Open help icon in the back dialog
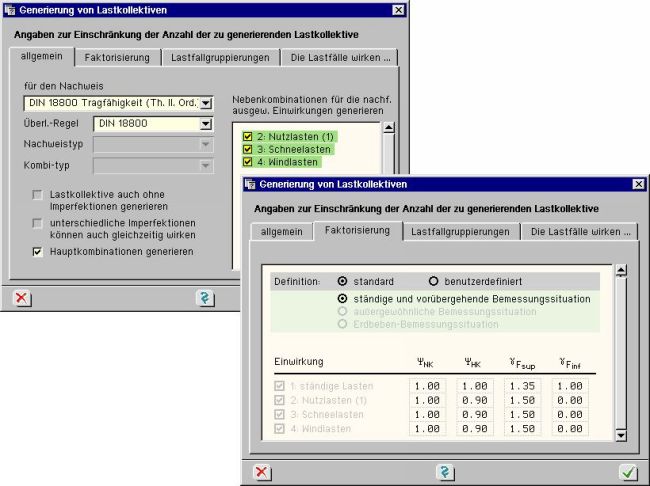The width and height of the screenshot is (650, 486). pyautogui.click(x=205, y=297)
